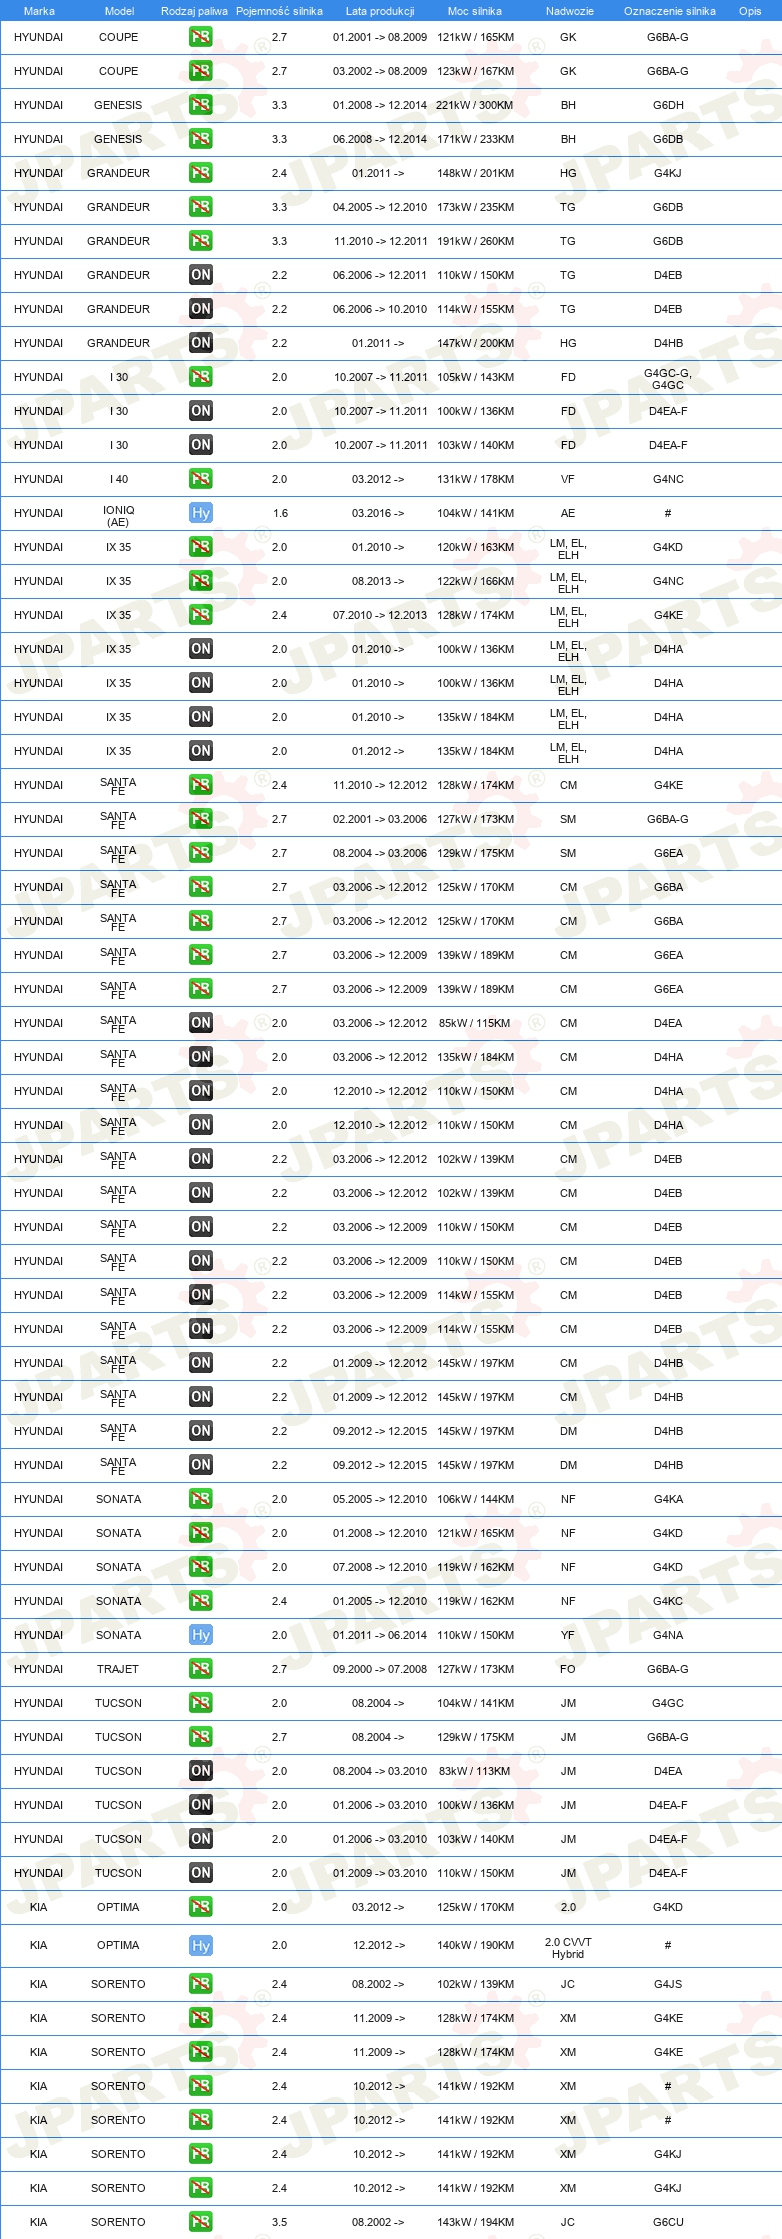This screenshot has height=2239, width=782.
Task: Select the Lata produkcji column header
Action: click(x=380, y=11)
